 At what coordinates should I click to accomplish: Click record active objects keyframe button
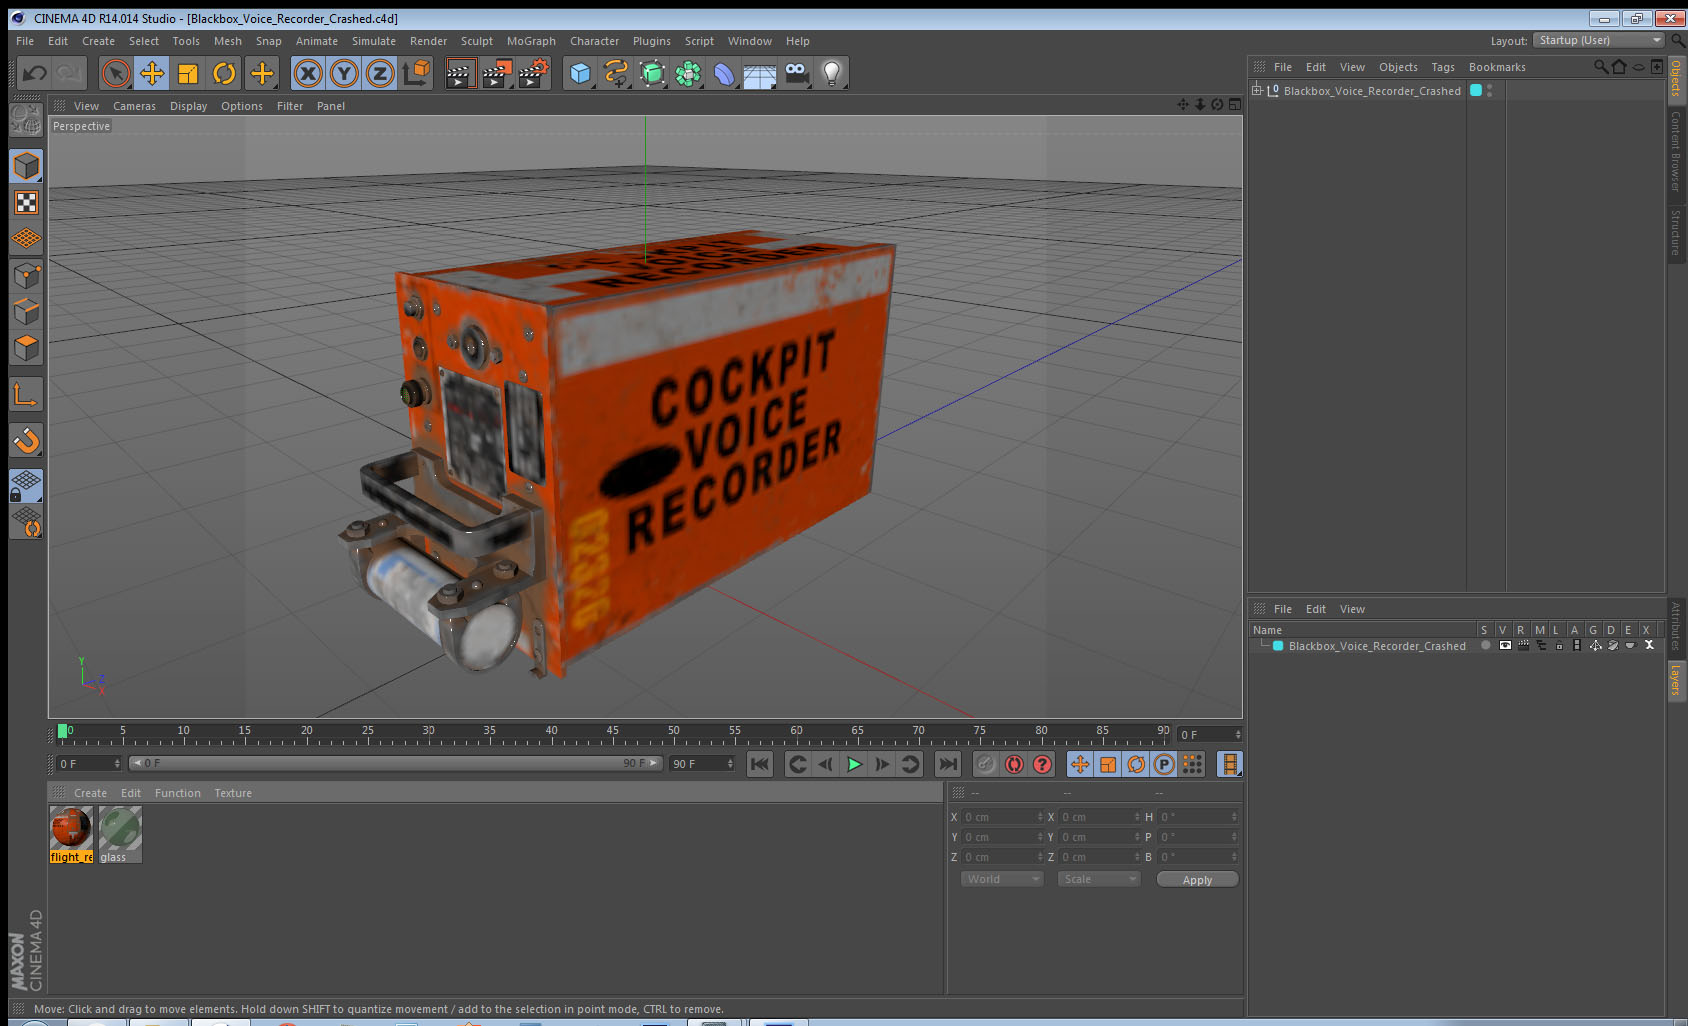click(x=986, y=764)
